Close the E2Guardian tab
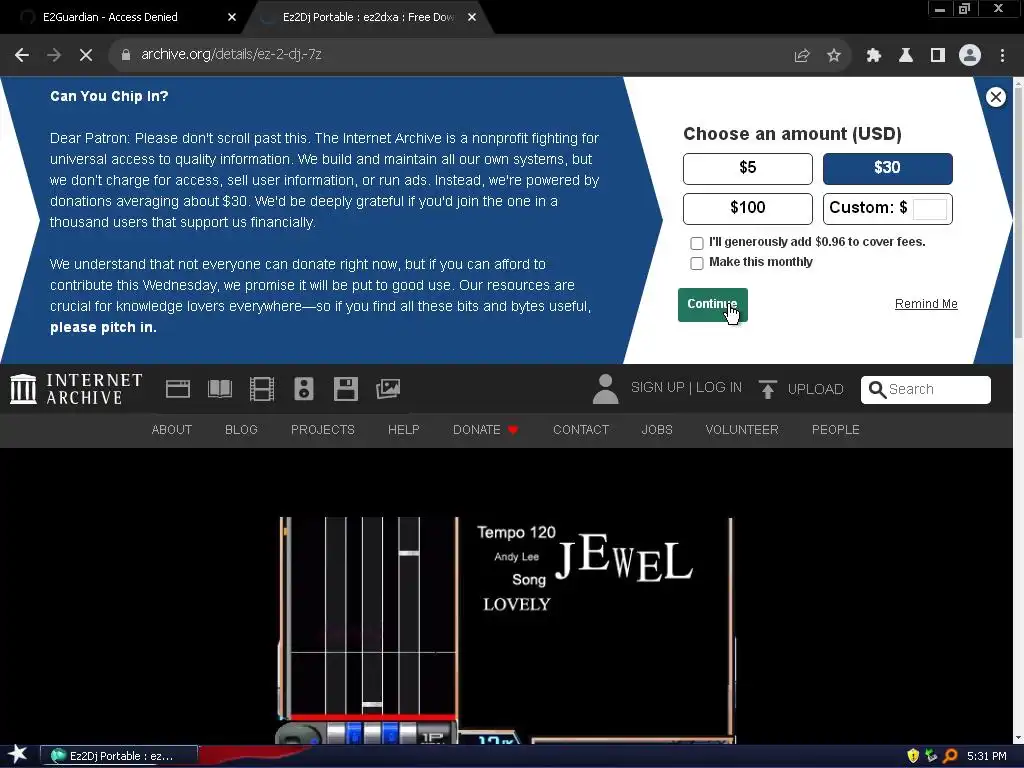Image resolution: width=1024 pixels, height=768 pixels. point(232,18)
